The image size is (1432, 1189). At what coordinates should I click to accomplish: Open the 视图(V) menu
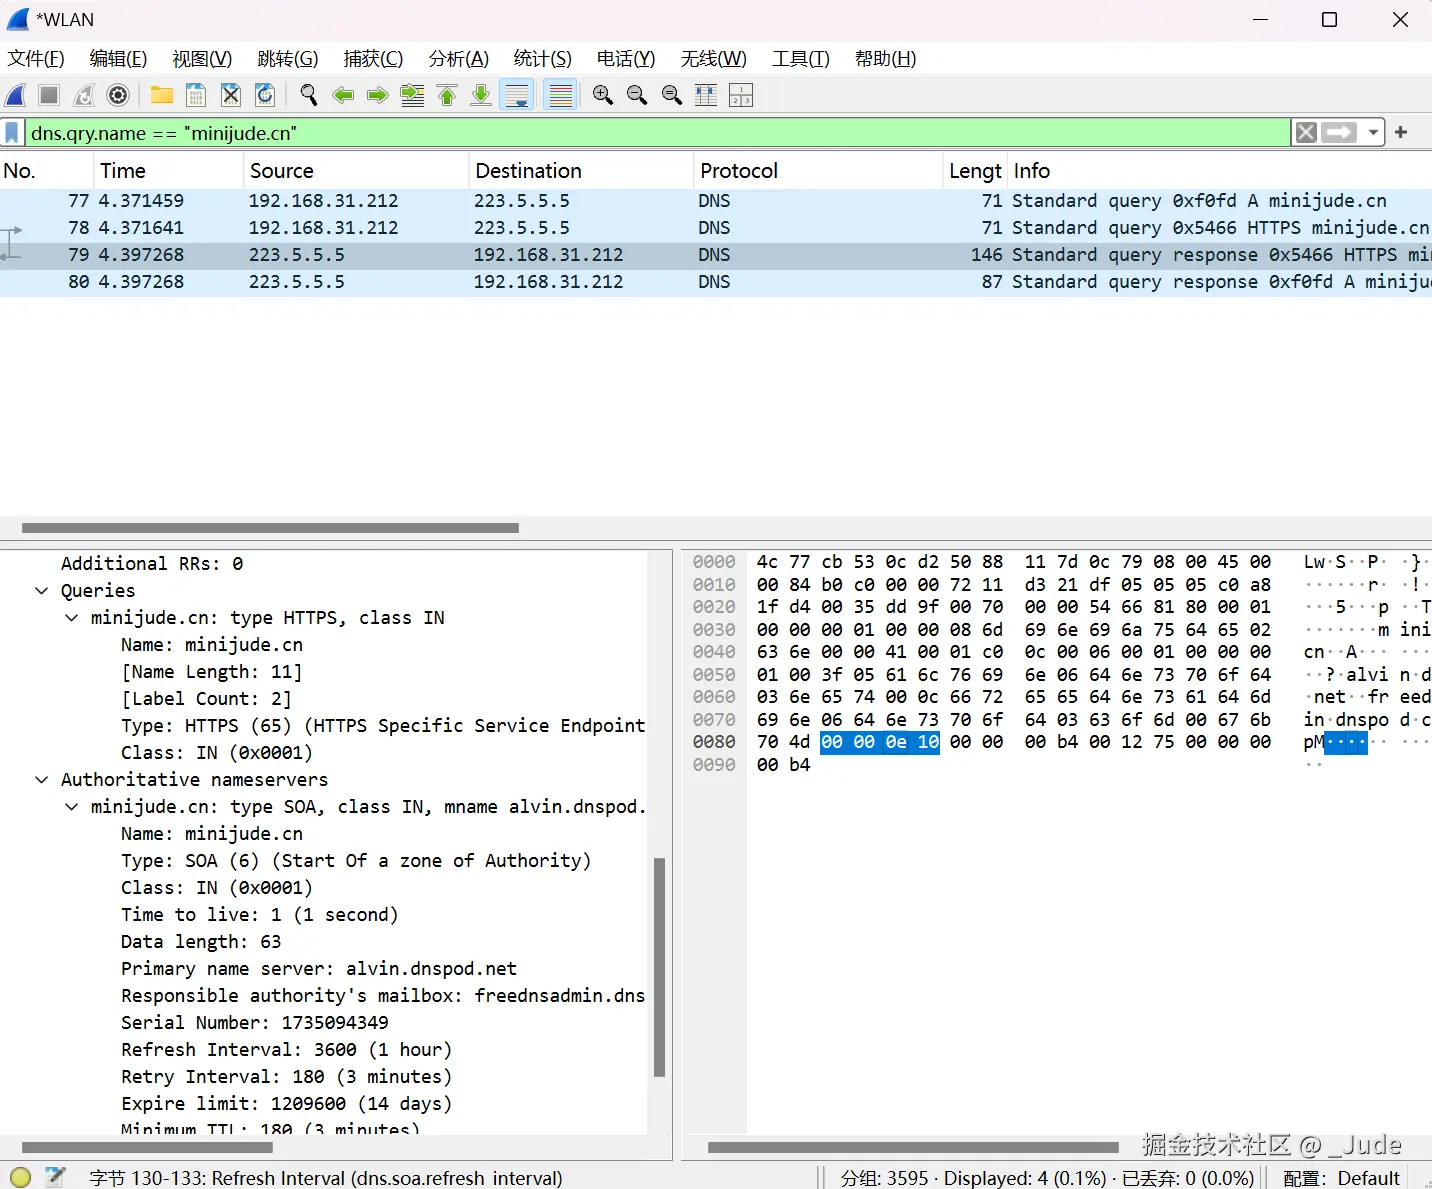pyautogui.click(x=202, y=58)
